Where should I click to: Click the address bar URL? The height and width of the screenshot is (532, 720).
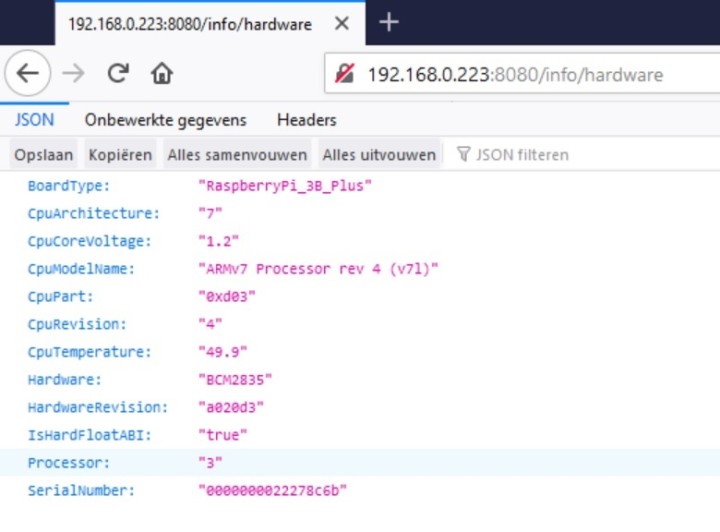(x=515, y=74)
